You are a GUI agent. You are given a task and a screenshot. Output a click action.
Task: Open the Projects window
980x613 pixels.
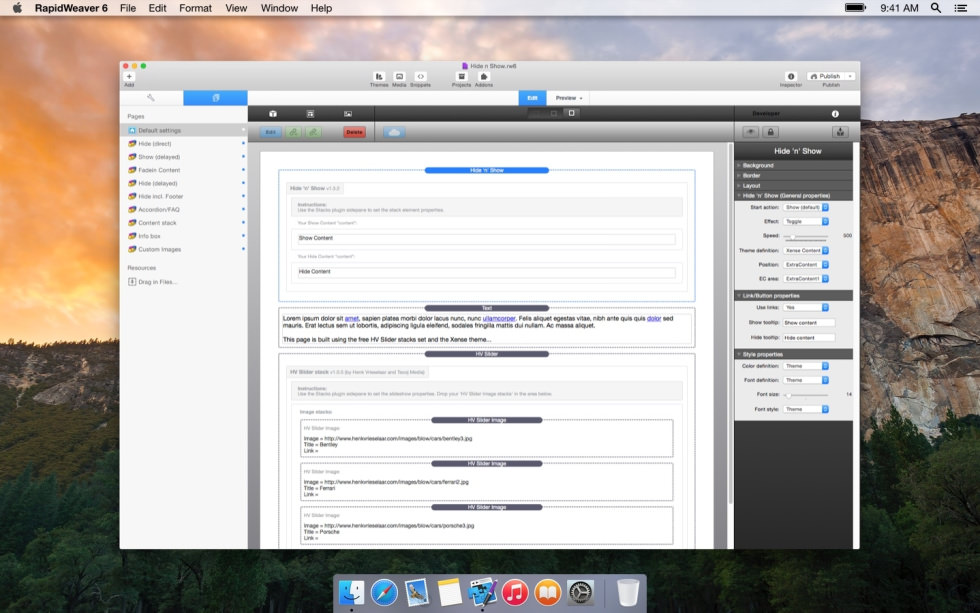461,76
